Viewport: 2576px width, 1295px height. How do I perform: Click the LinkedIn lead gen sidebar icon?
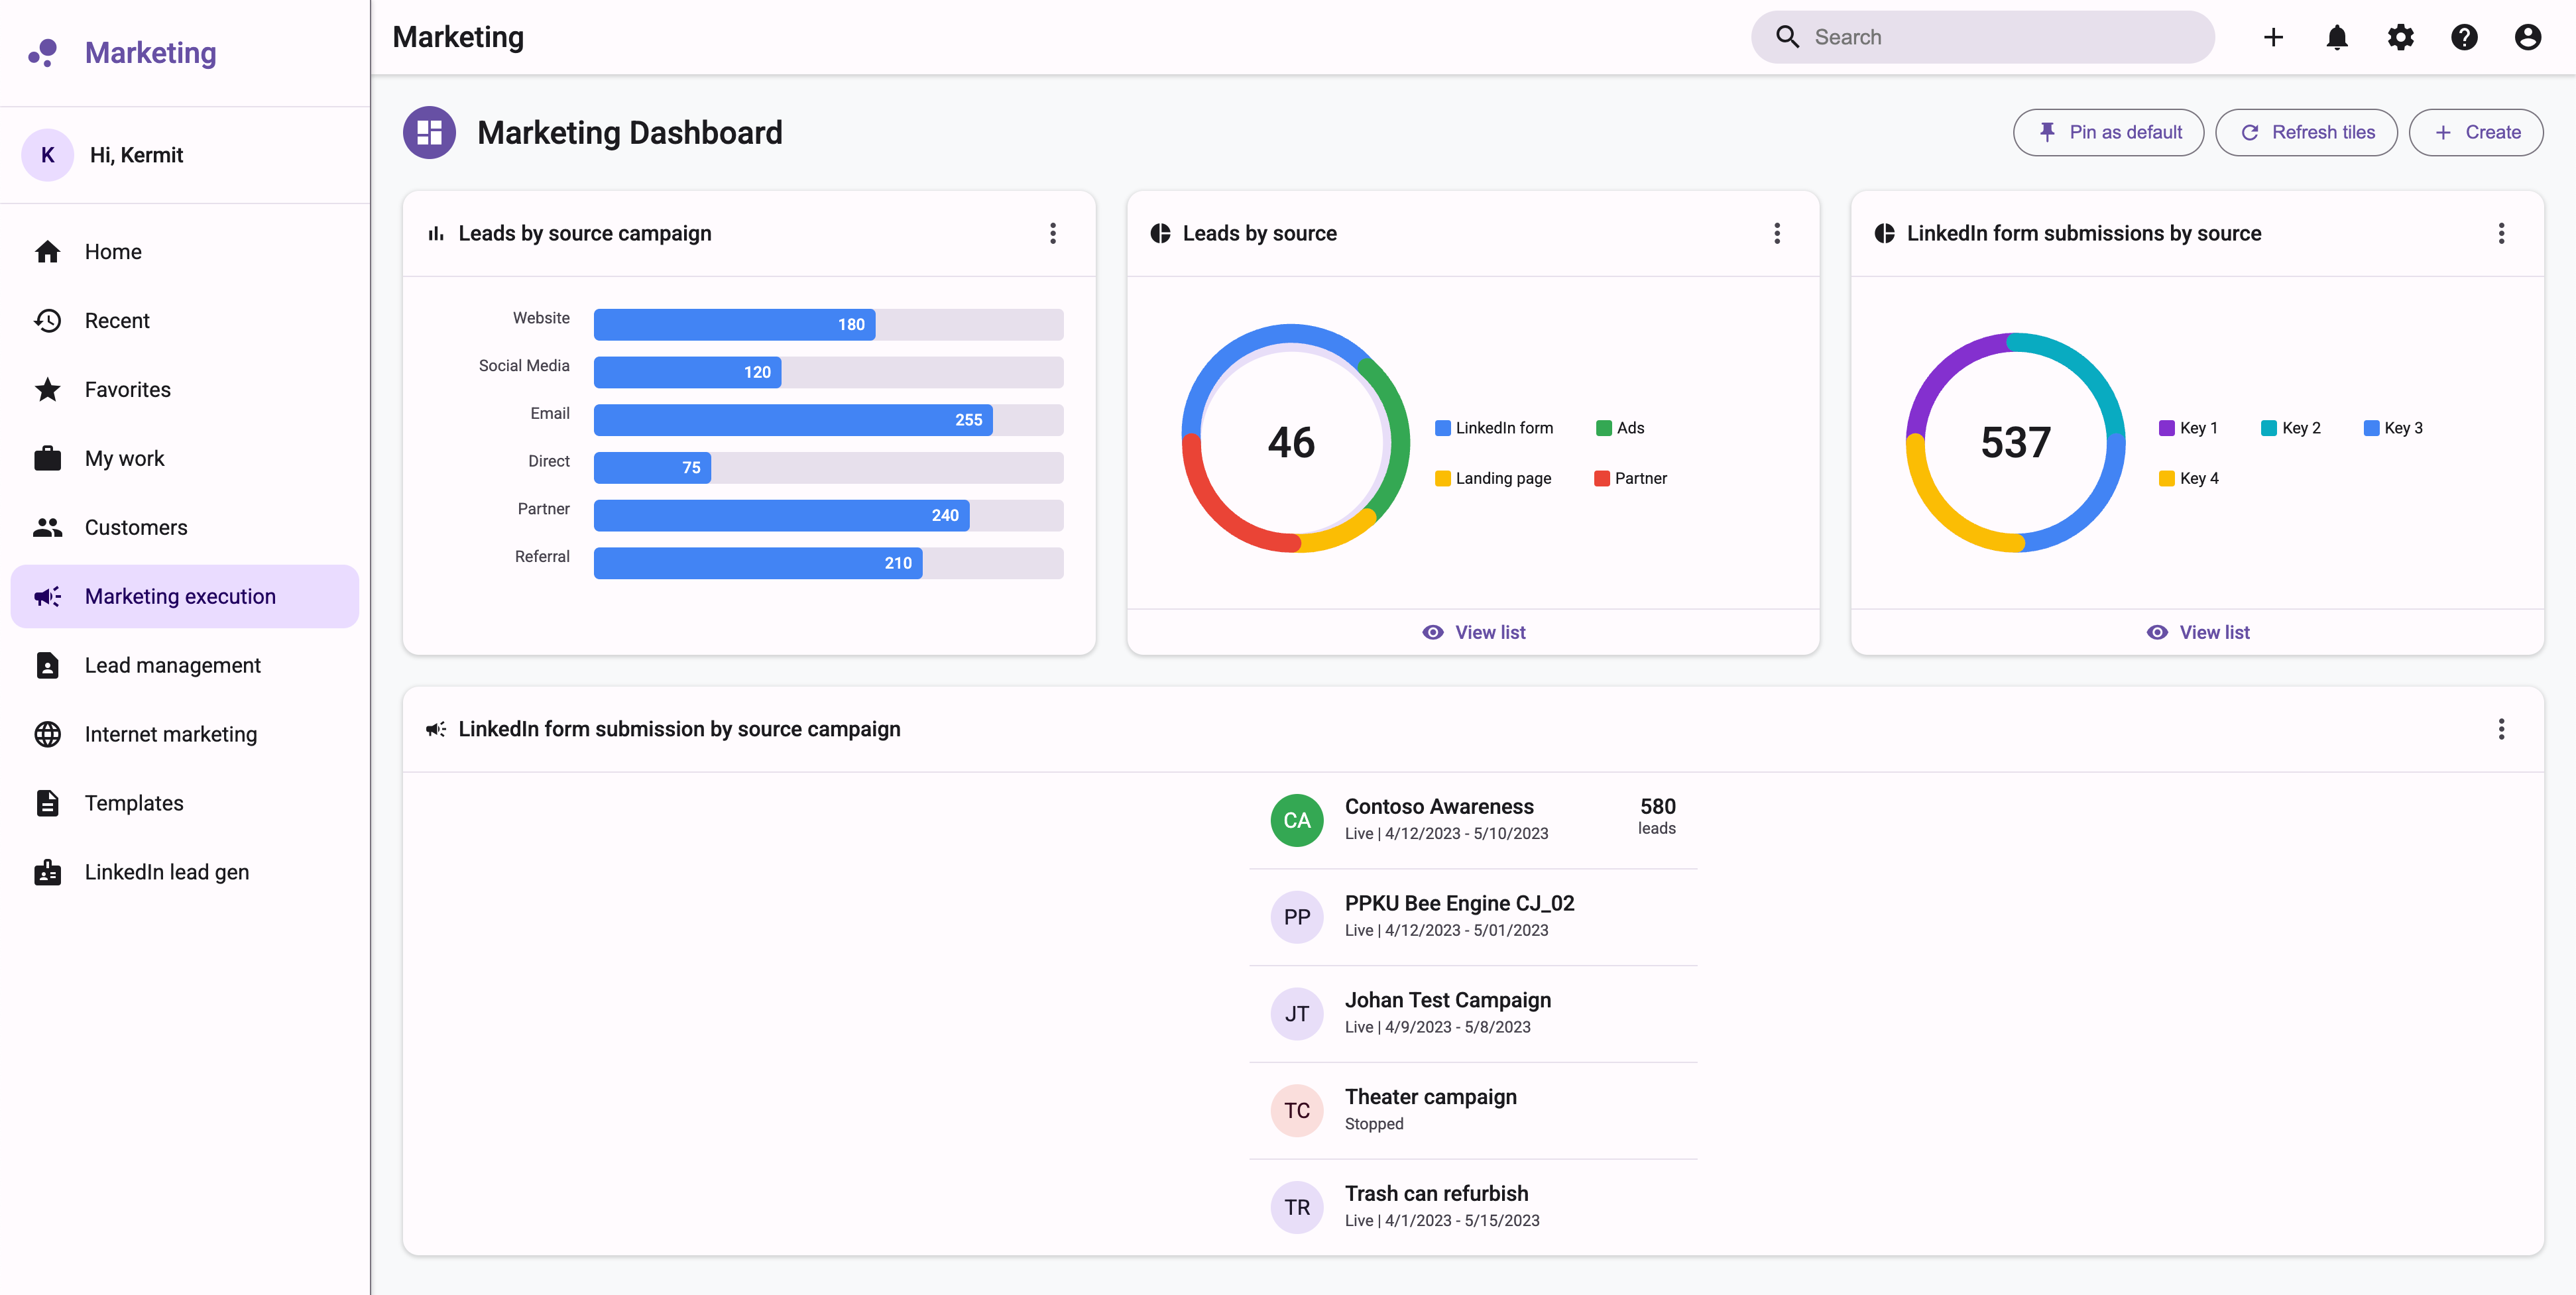(x=47, y=872)
